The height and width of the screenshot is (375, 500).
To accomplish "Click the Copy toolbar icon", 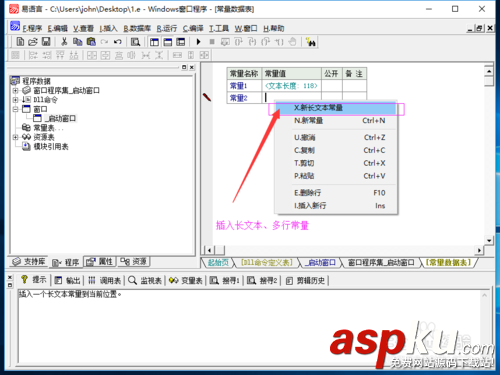I will coord(77,42).
